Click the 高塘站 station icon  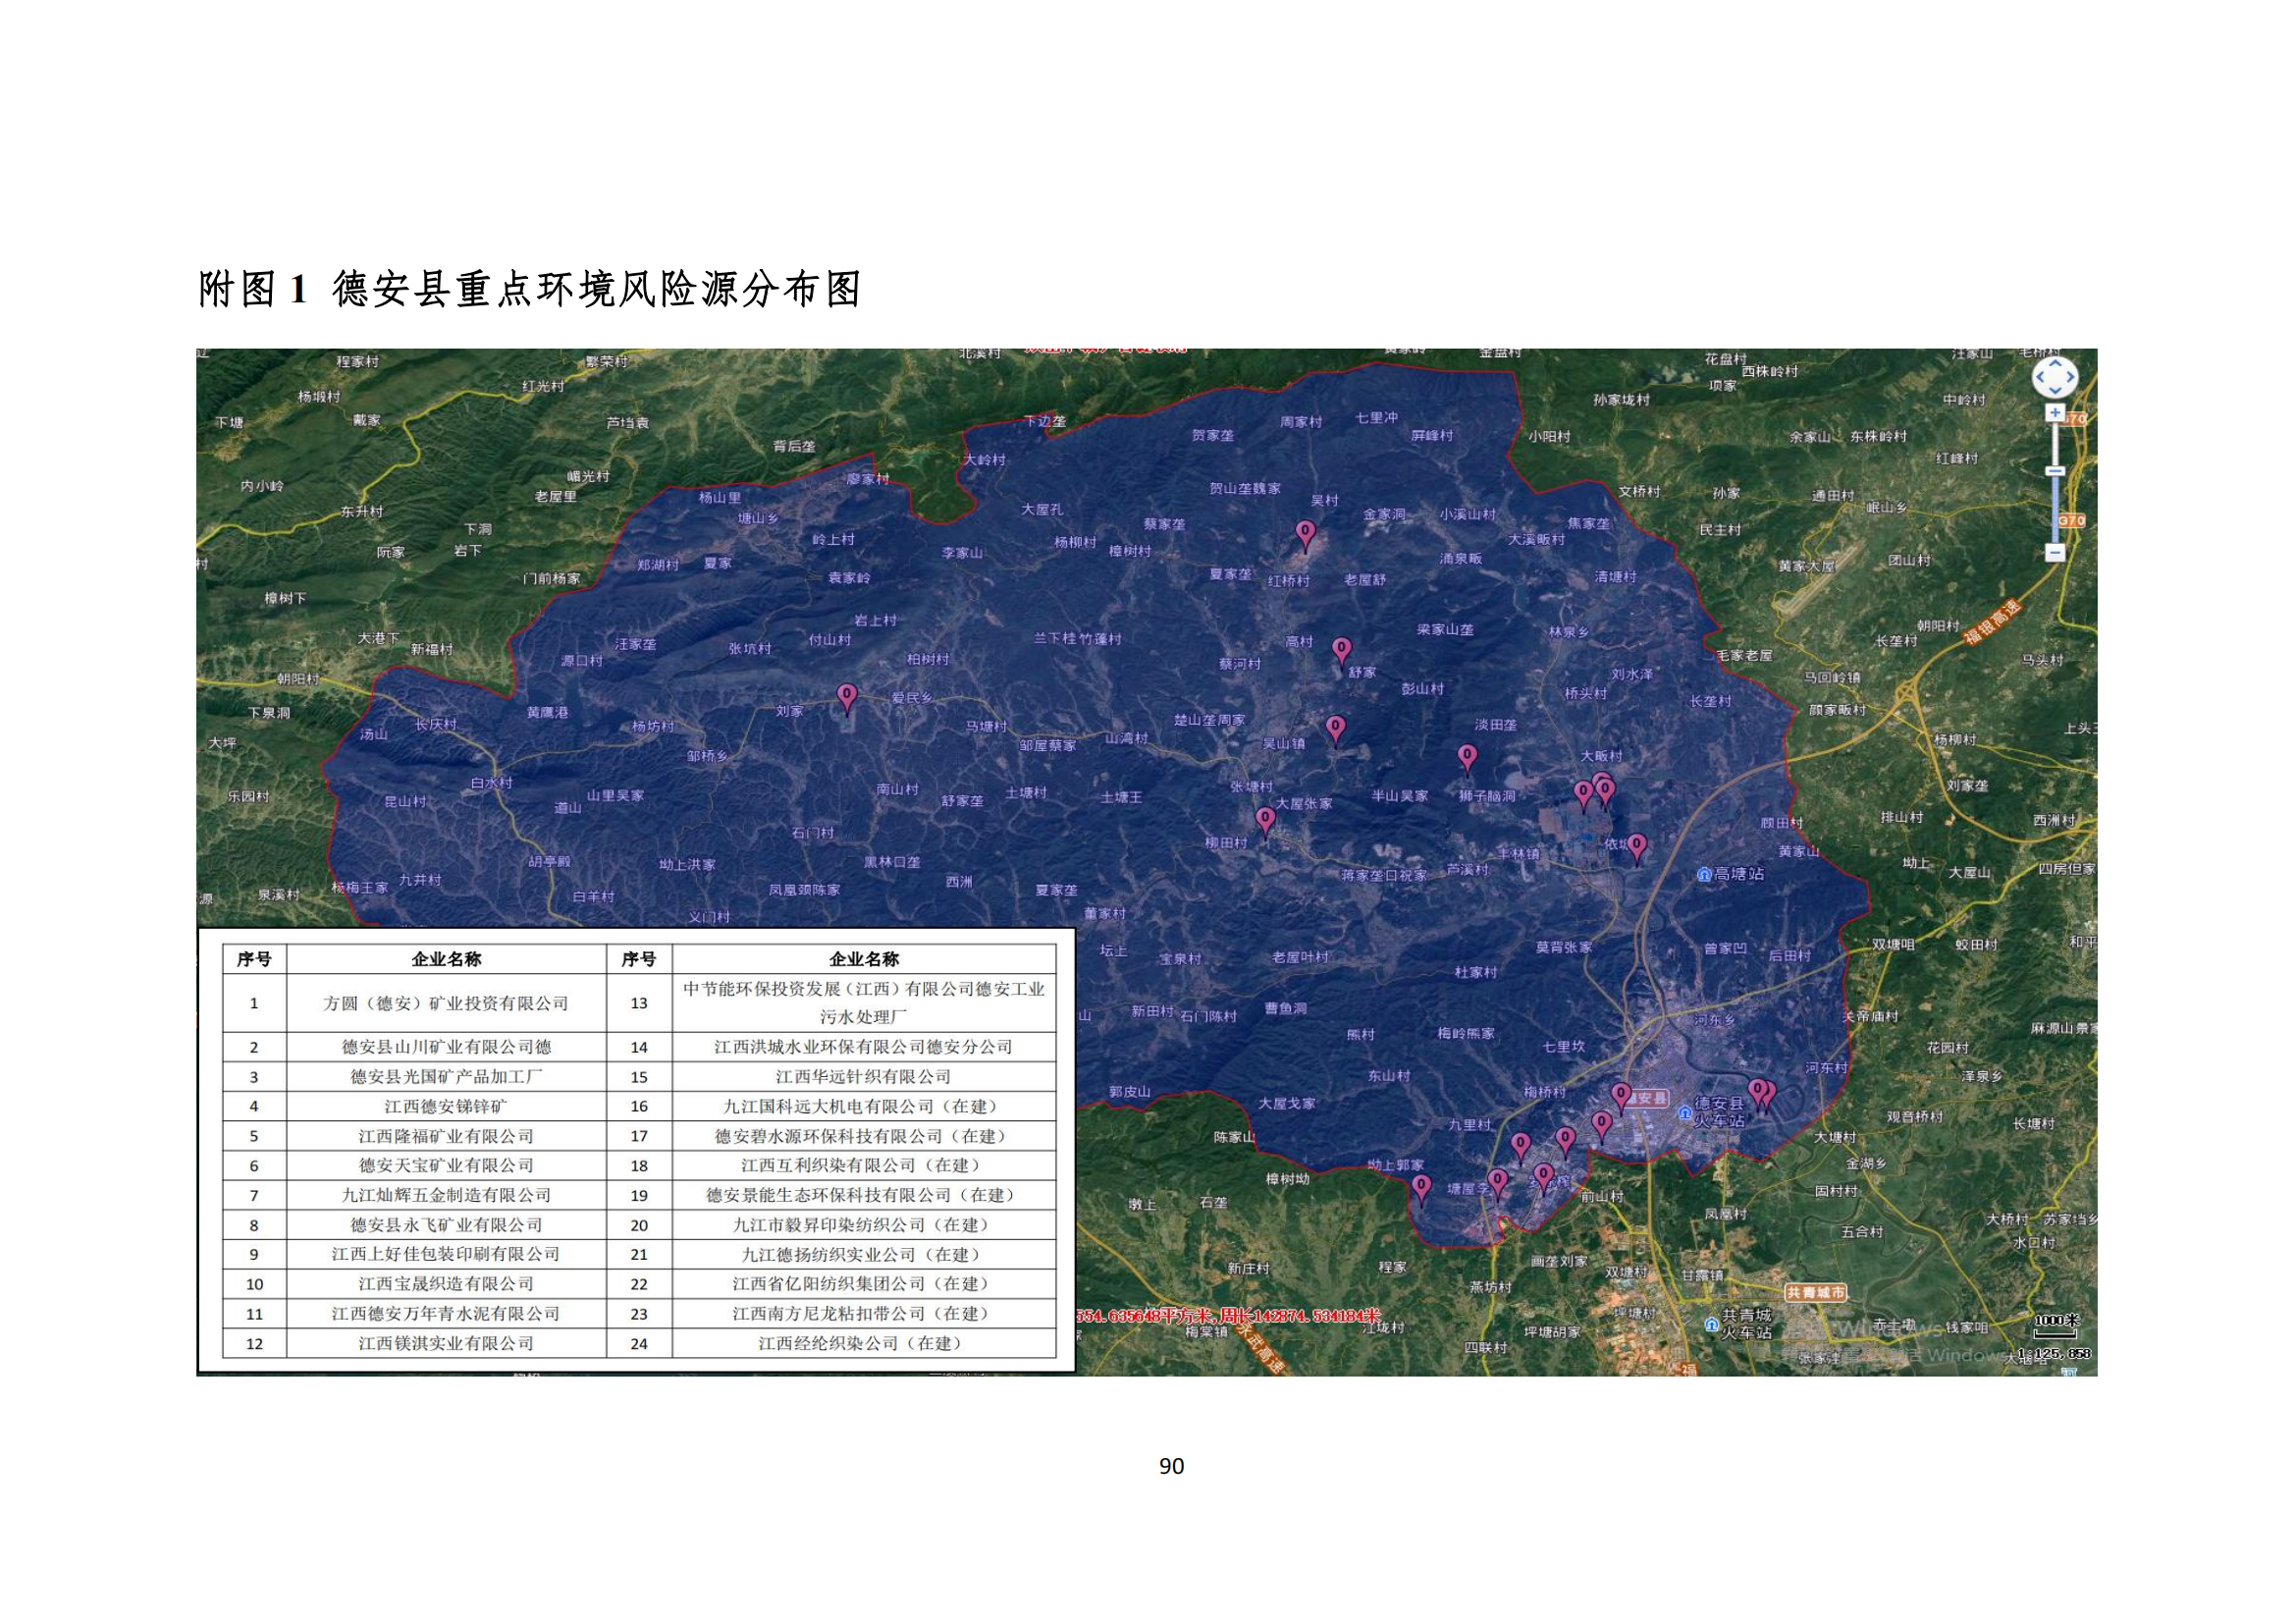1704,874
